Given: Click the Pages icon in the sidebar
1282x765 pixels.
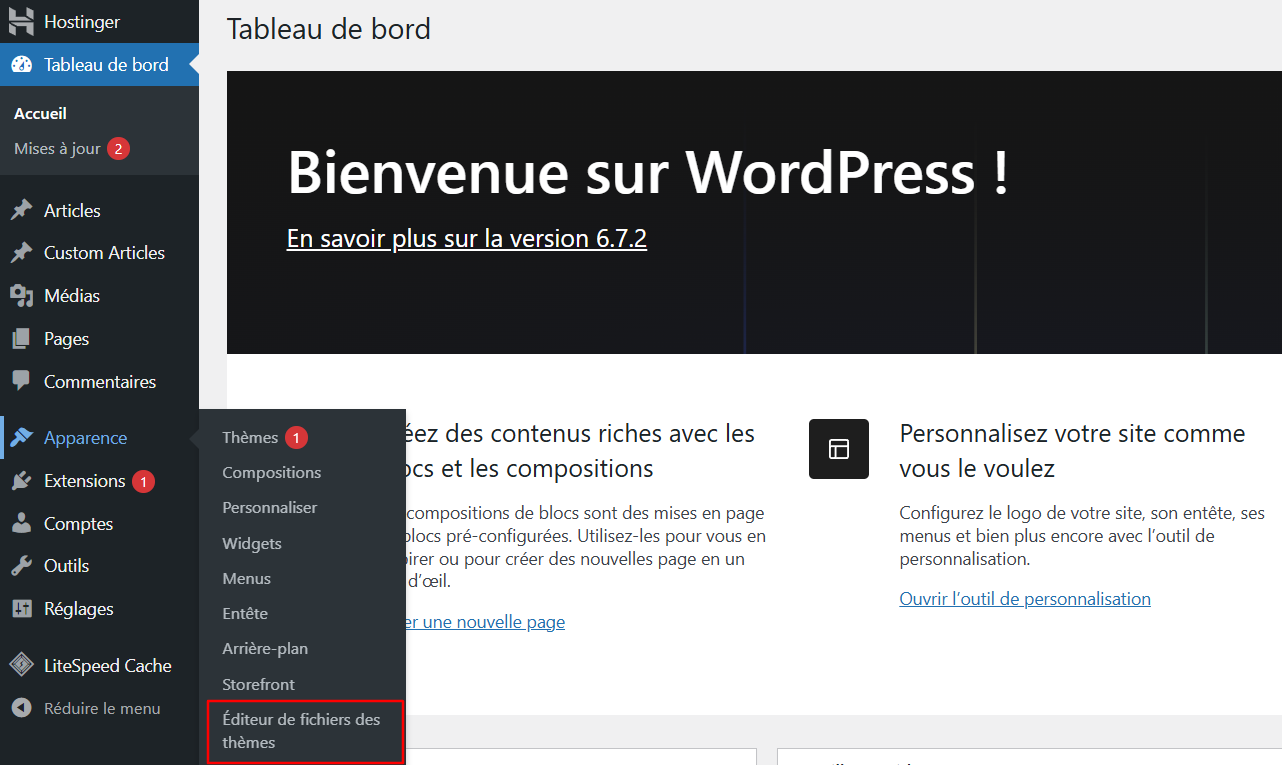Looking at the screenshot, I should [x=22, y=338].
